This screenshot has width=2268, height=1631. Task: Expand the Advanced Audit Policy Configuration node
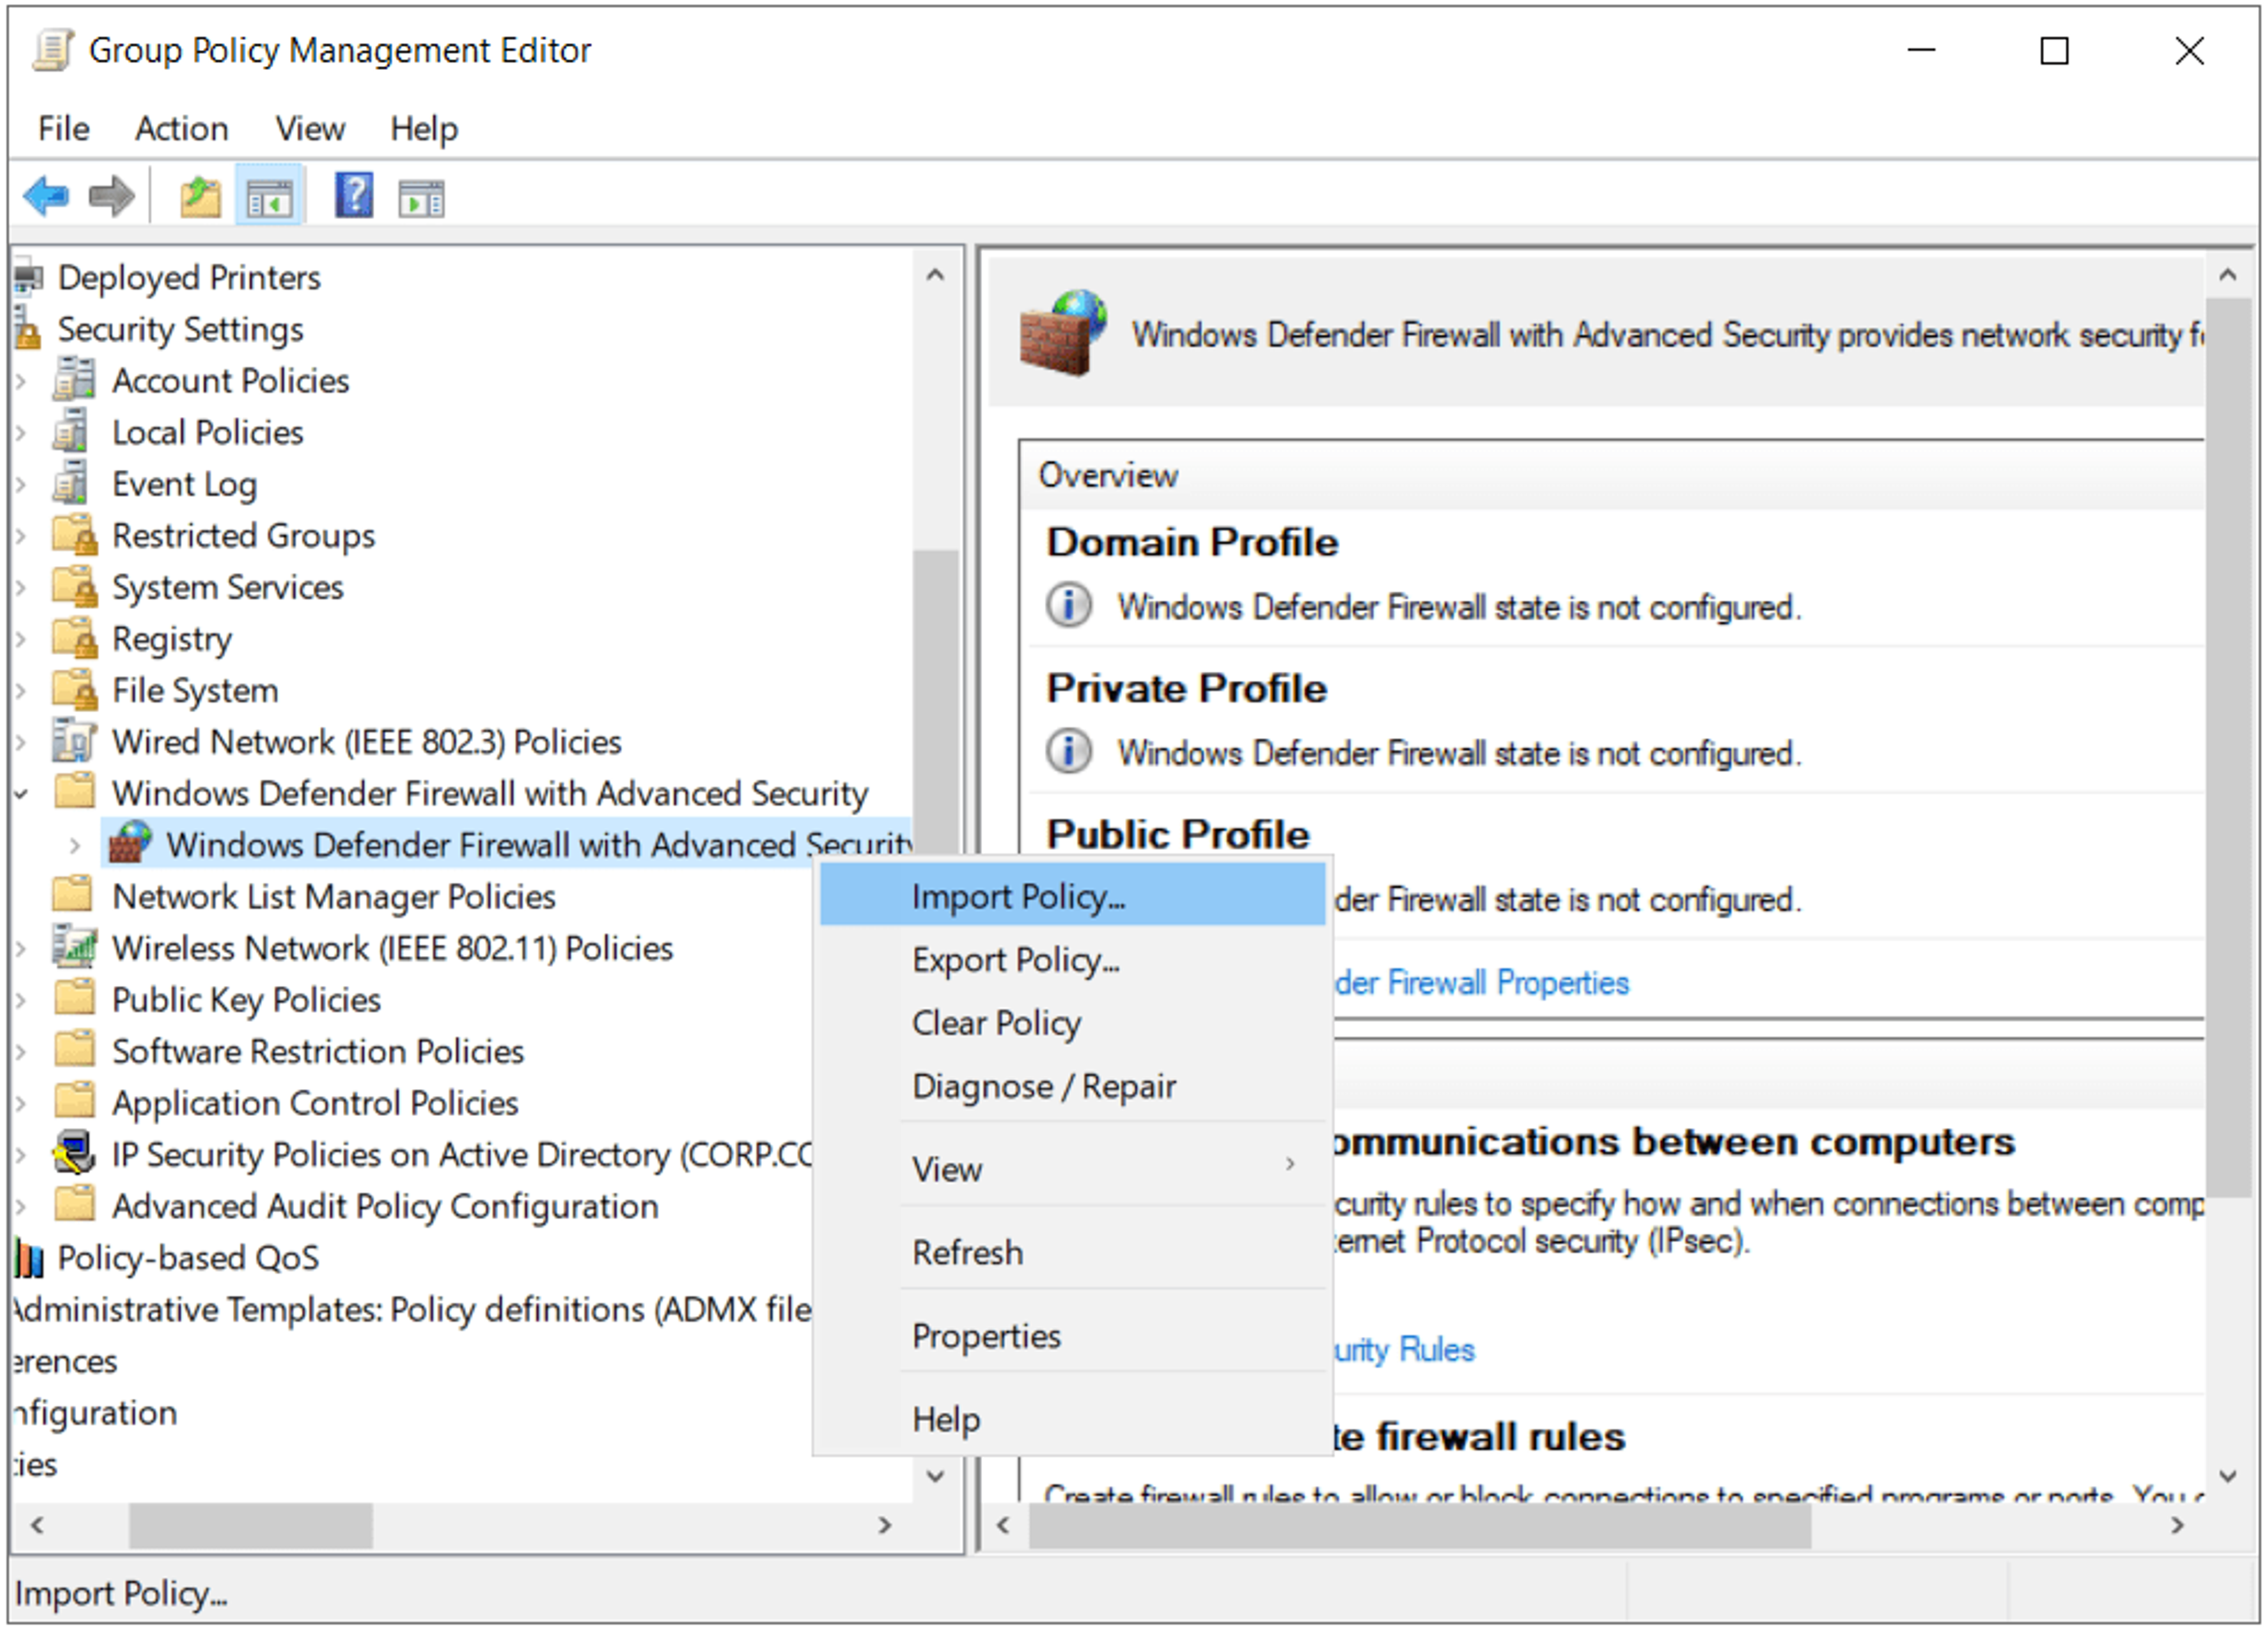[20, 1207]
